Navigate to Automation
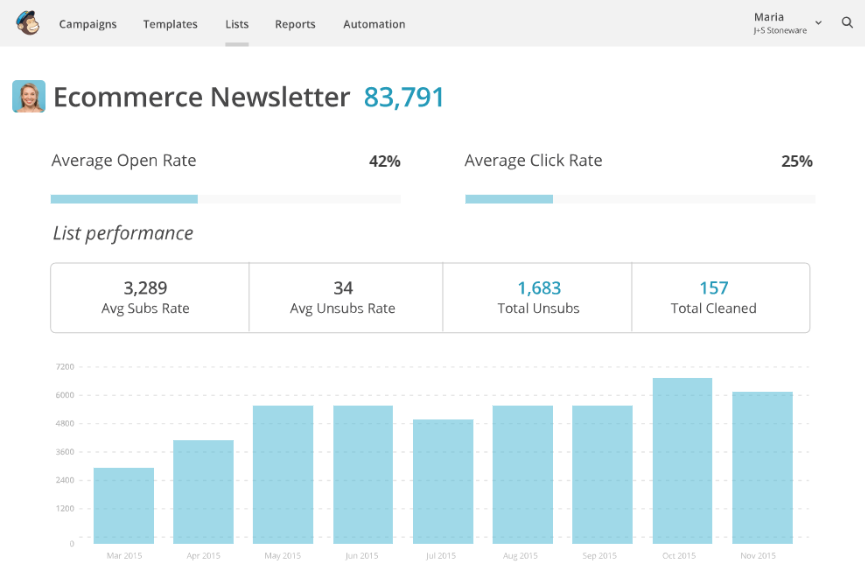The width and height of the screenshot is (865, 583). 374,24
